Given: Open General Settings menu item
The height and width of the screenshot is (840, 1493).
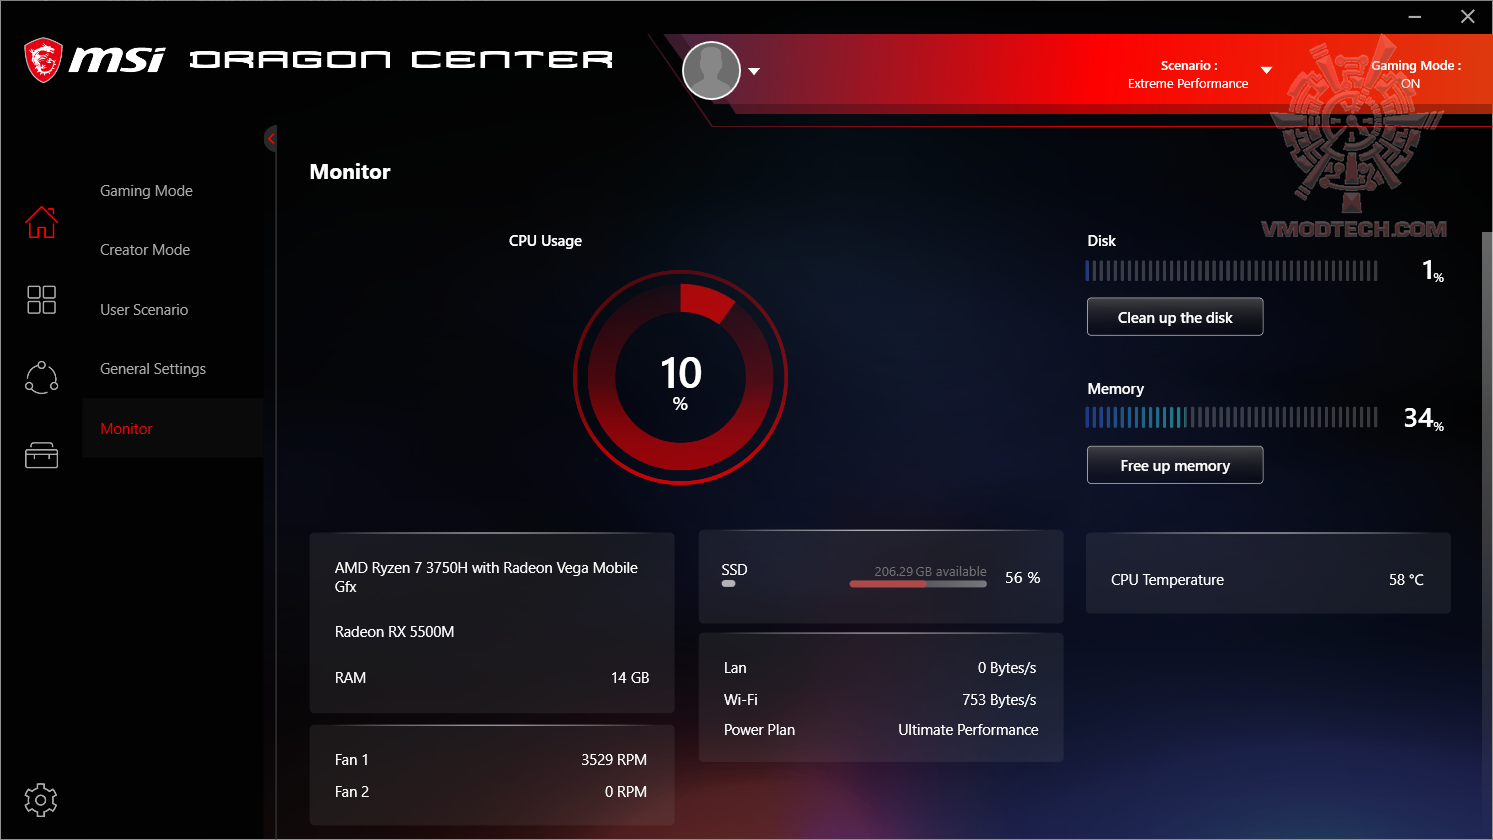Looking at the screenshot, I should (x=153, y=369).
